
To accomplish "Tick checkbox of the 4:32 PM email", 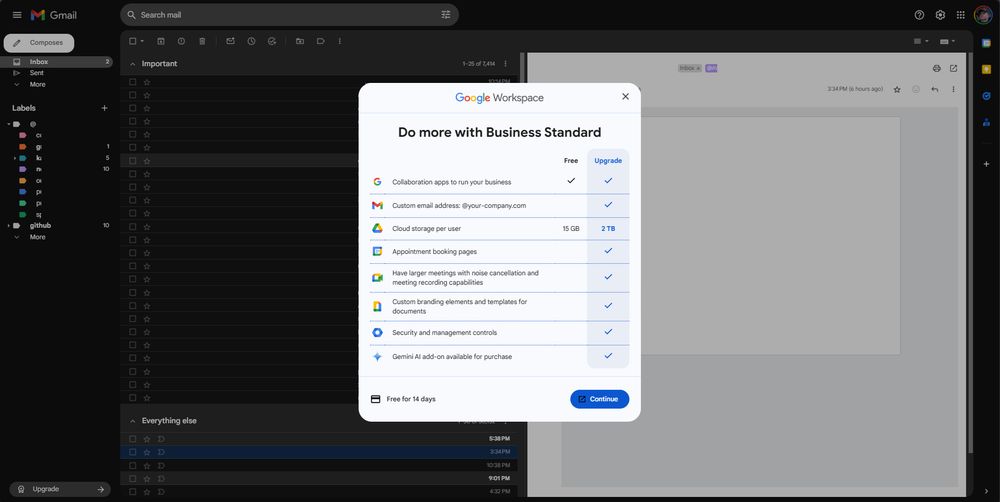I will coord(133,492).
